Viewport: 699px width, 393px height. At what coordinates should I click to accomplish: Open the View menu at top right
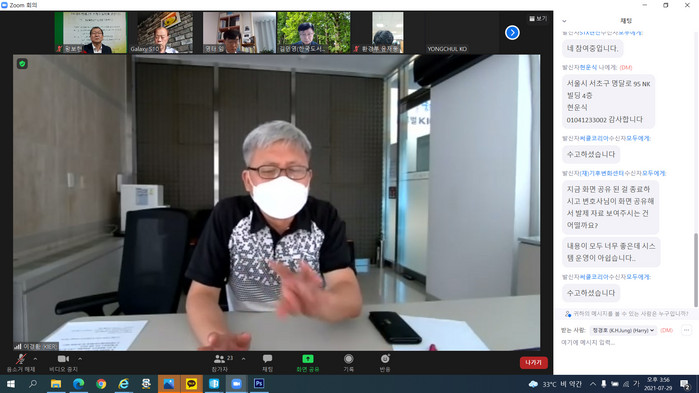tap(538, 19)
